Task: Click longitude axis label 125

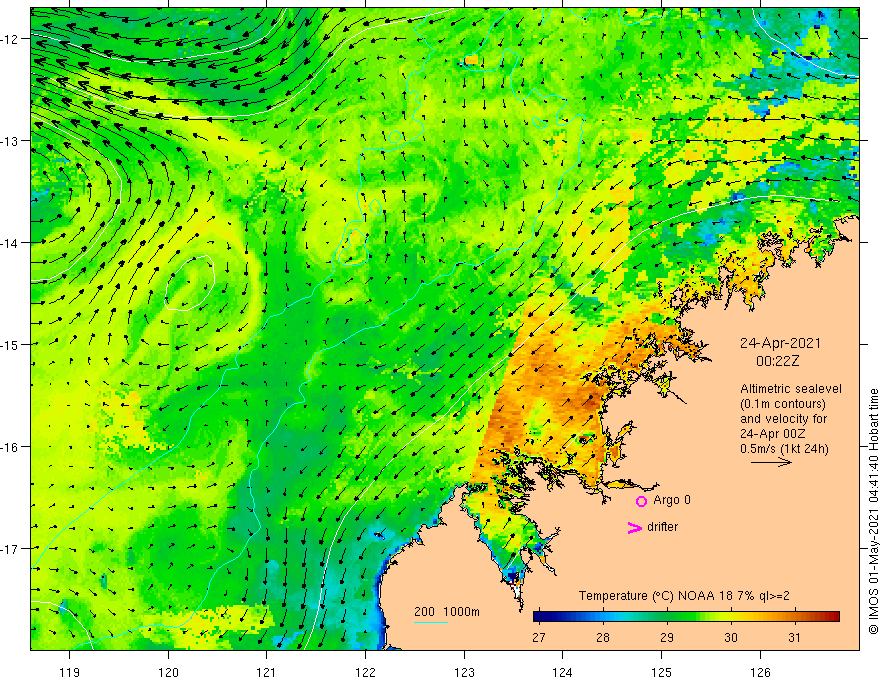Action: pyautogui.click(x=662, y=672)
